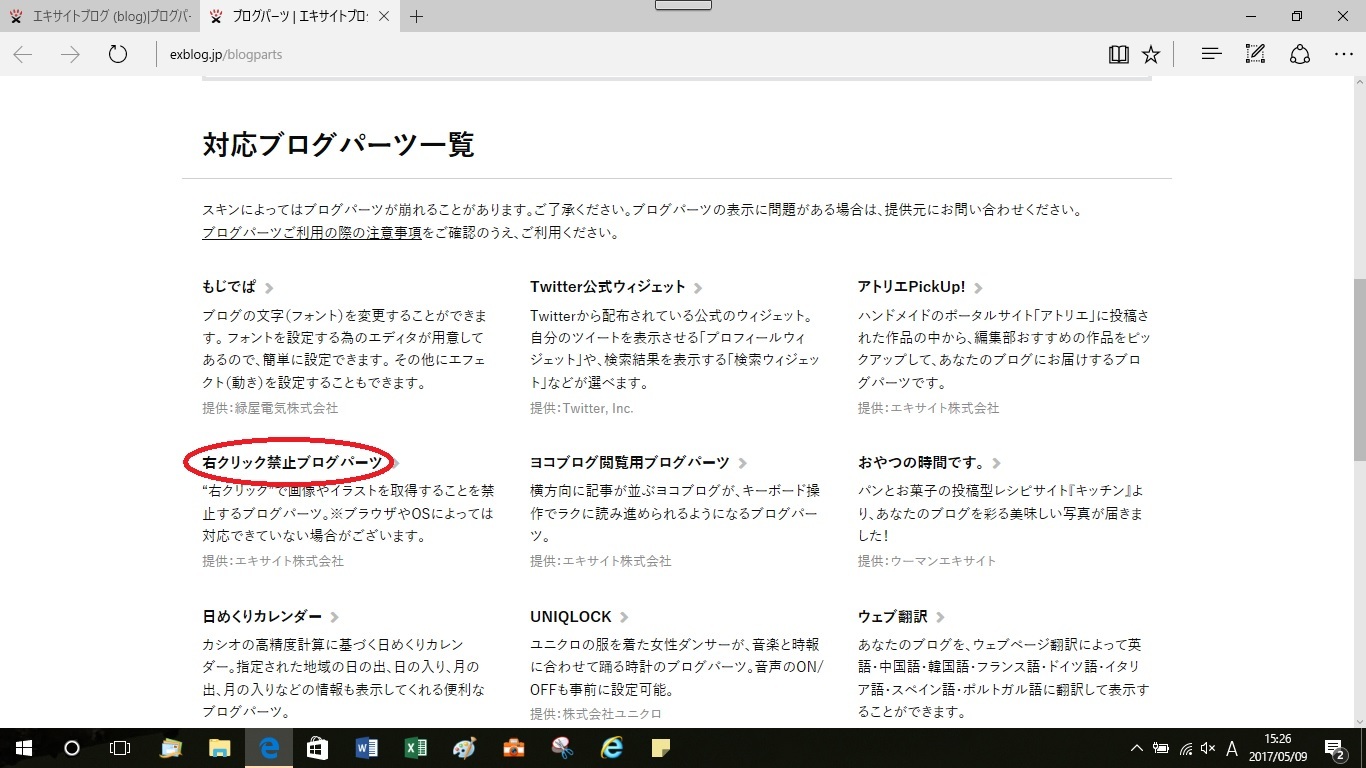Toggle the IME input mode A
Image resolution: width=1366 pixels, height=768 pixels.
[1232, 748]
